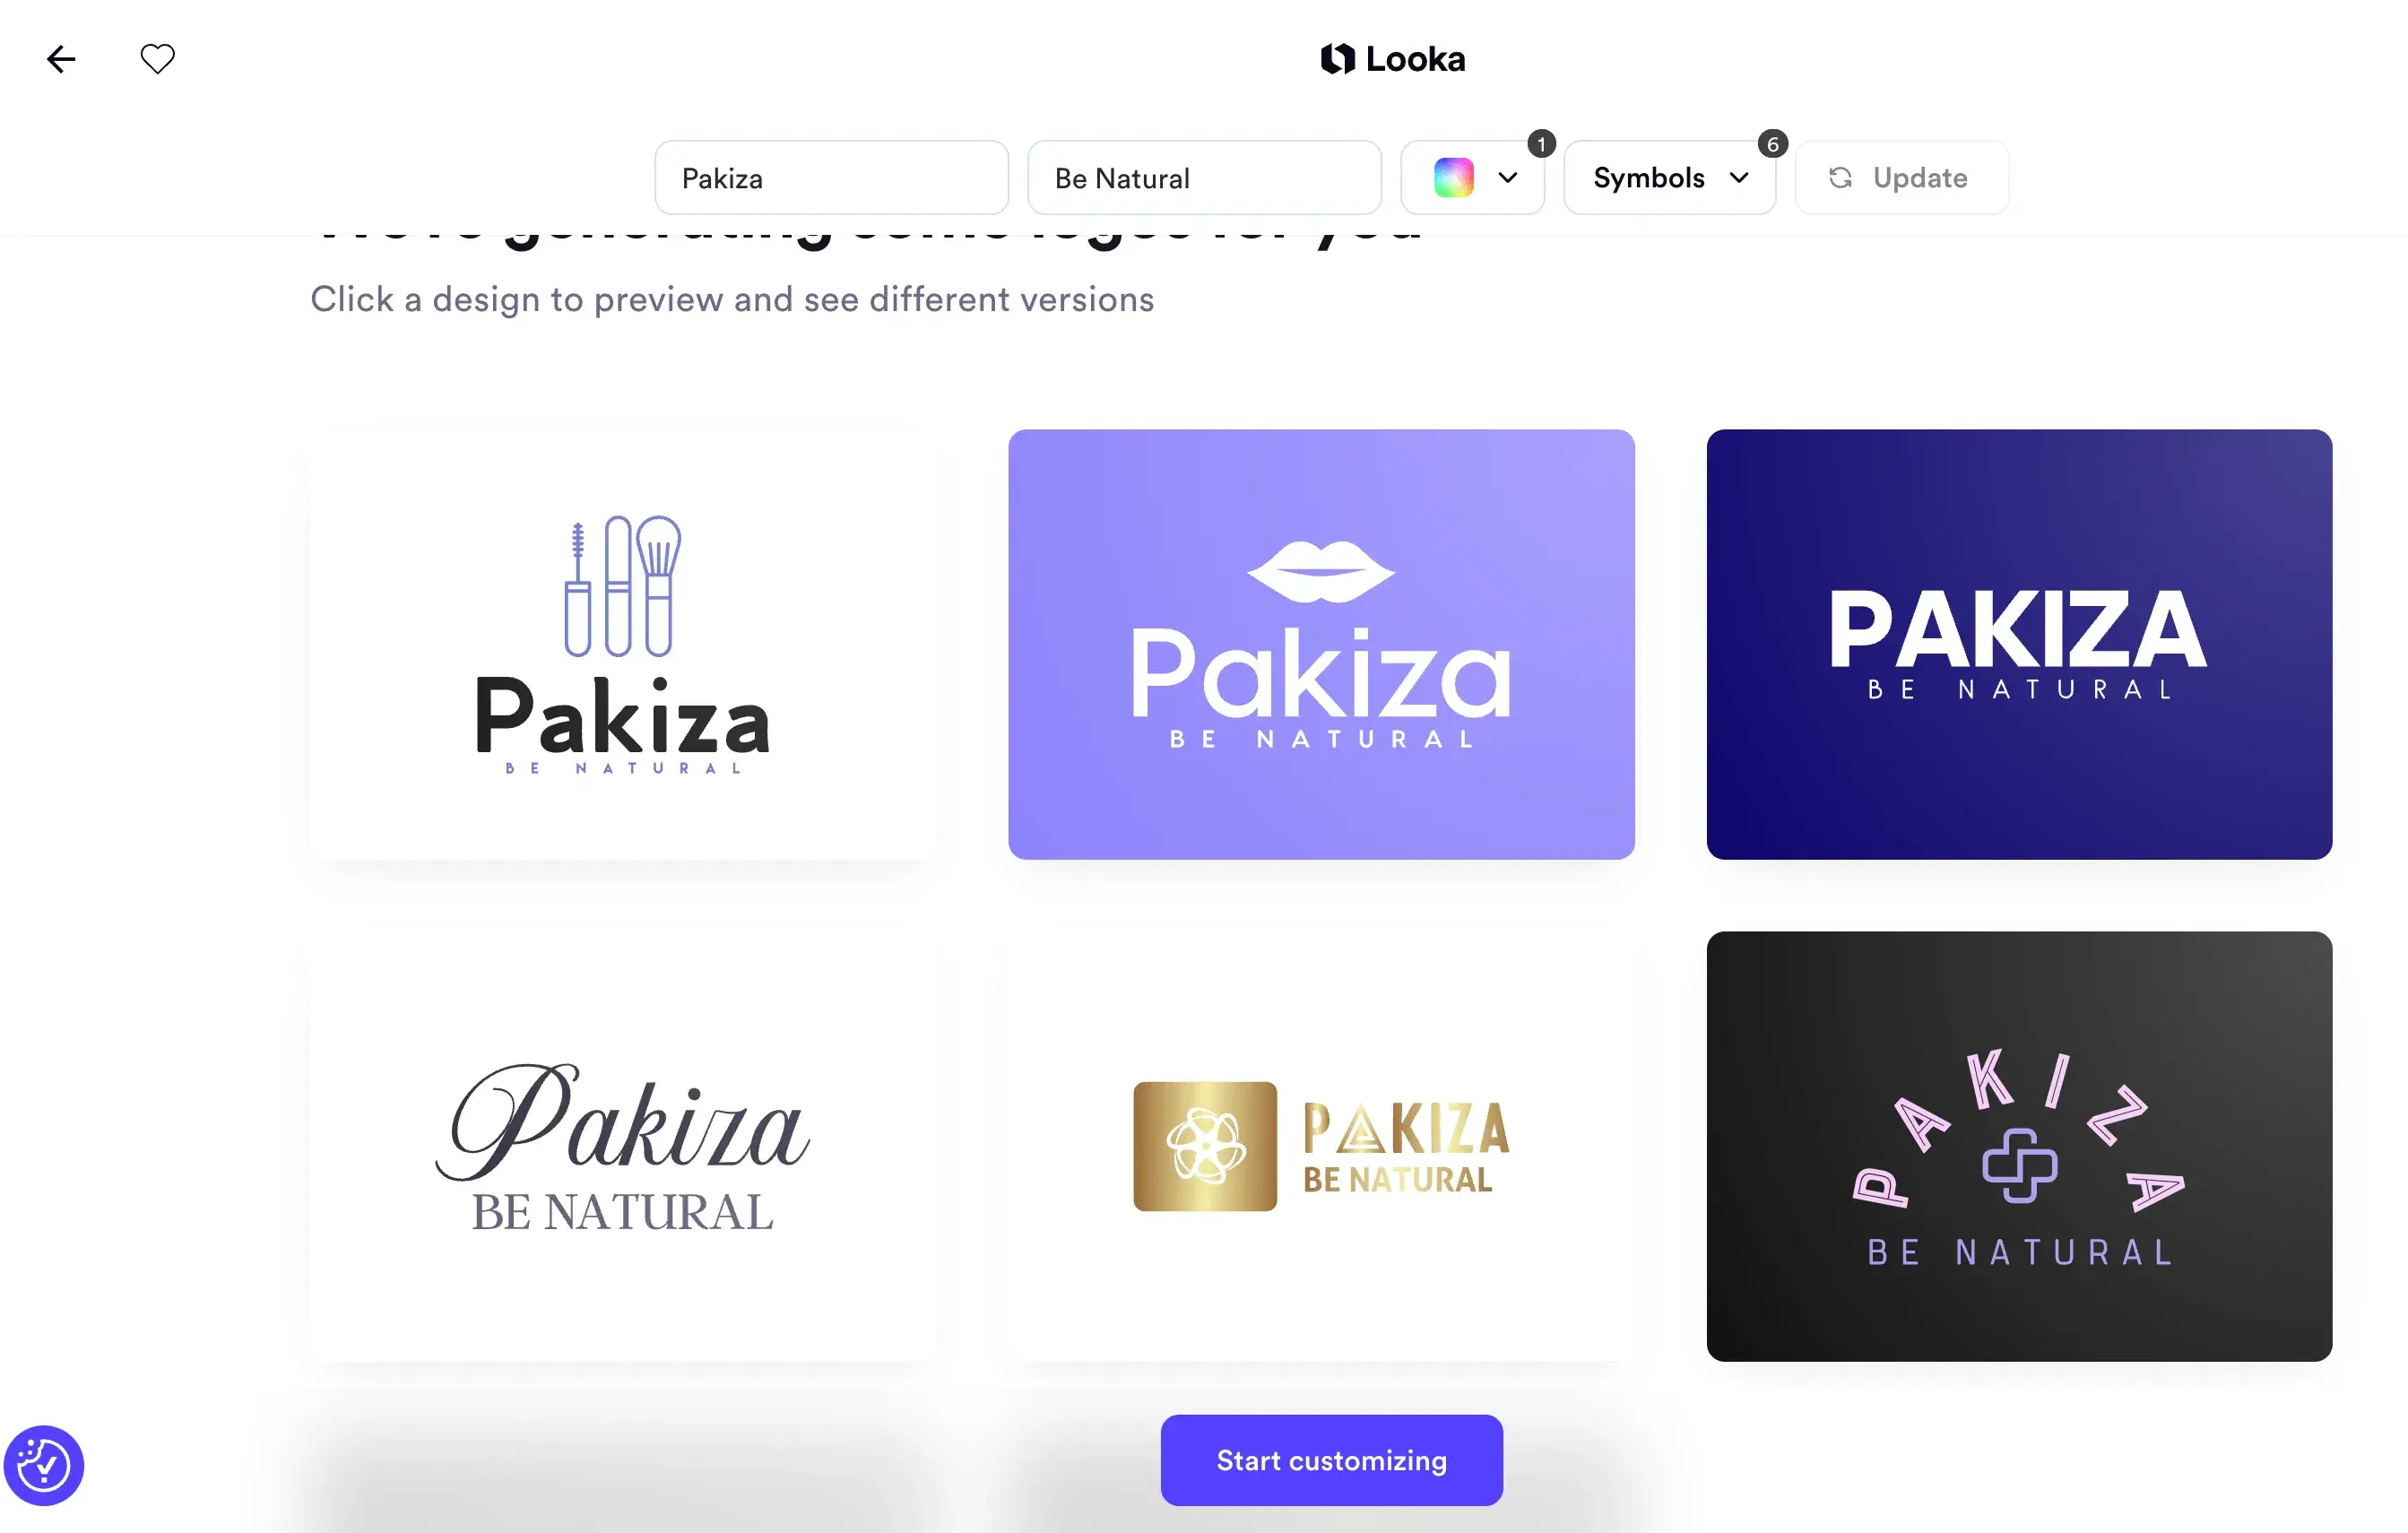Click the heart favorites icon
The height and width of the screenshot is (1533, 2408).
pyautogui.click(x=157, y=59)
